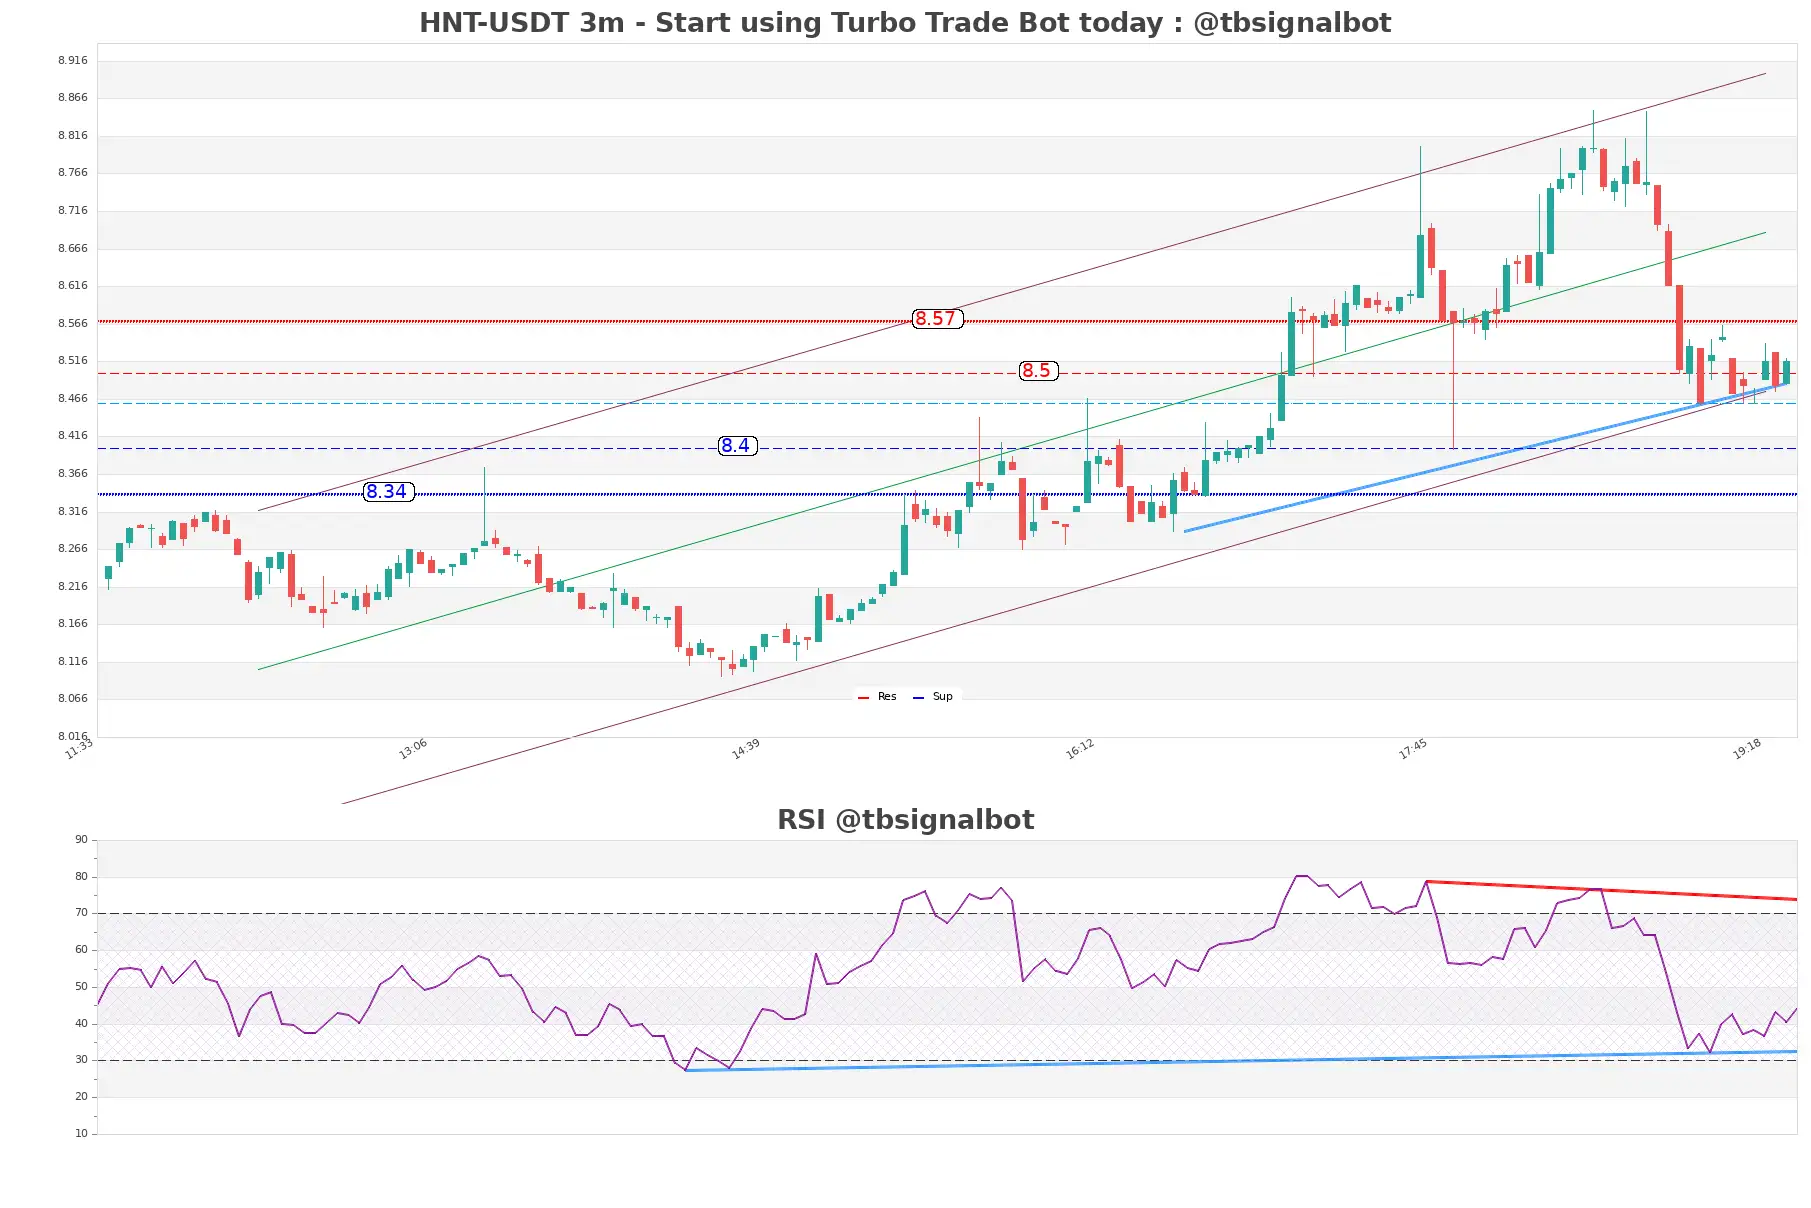Viewport: 1811px width, 1208px height.
Task: Click the RSI 90 axis label
Action: point(82,840)
